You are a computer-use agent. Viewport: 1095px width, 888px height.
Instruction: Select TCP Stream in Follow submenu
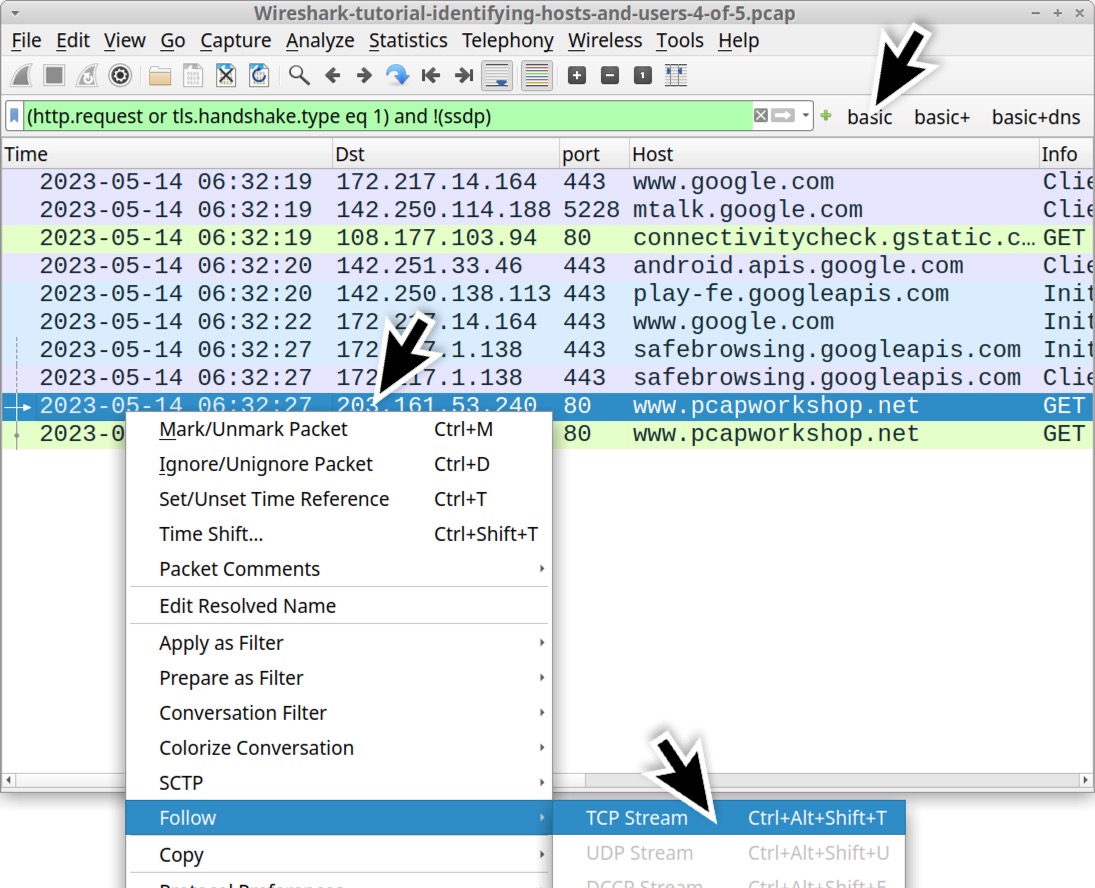[729, 817]
